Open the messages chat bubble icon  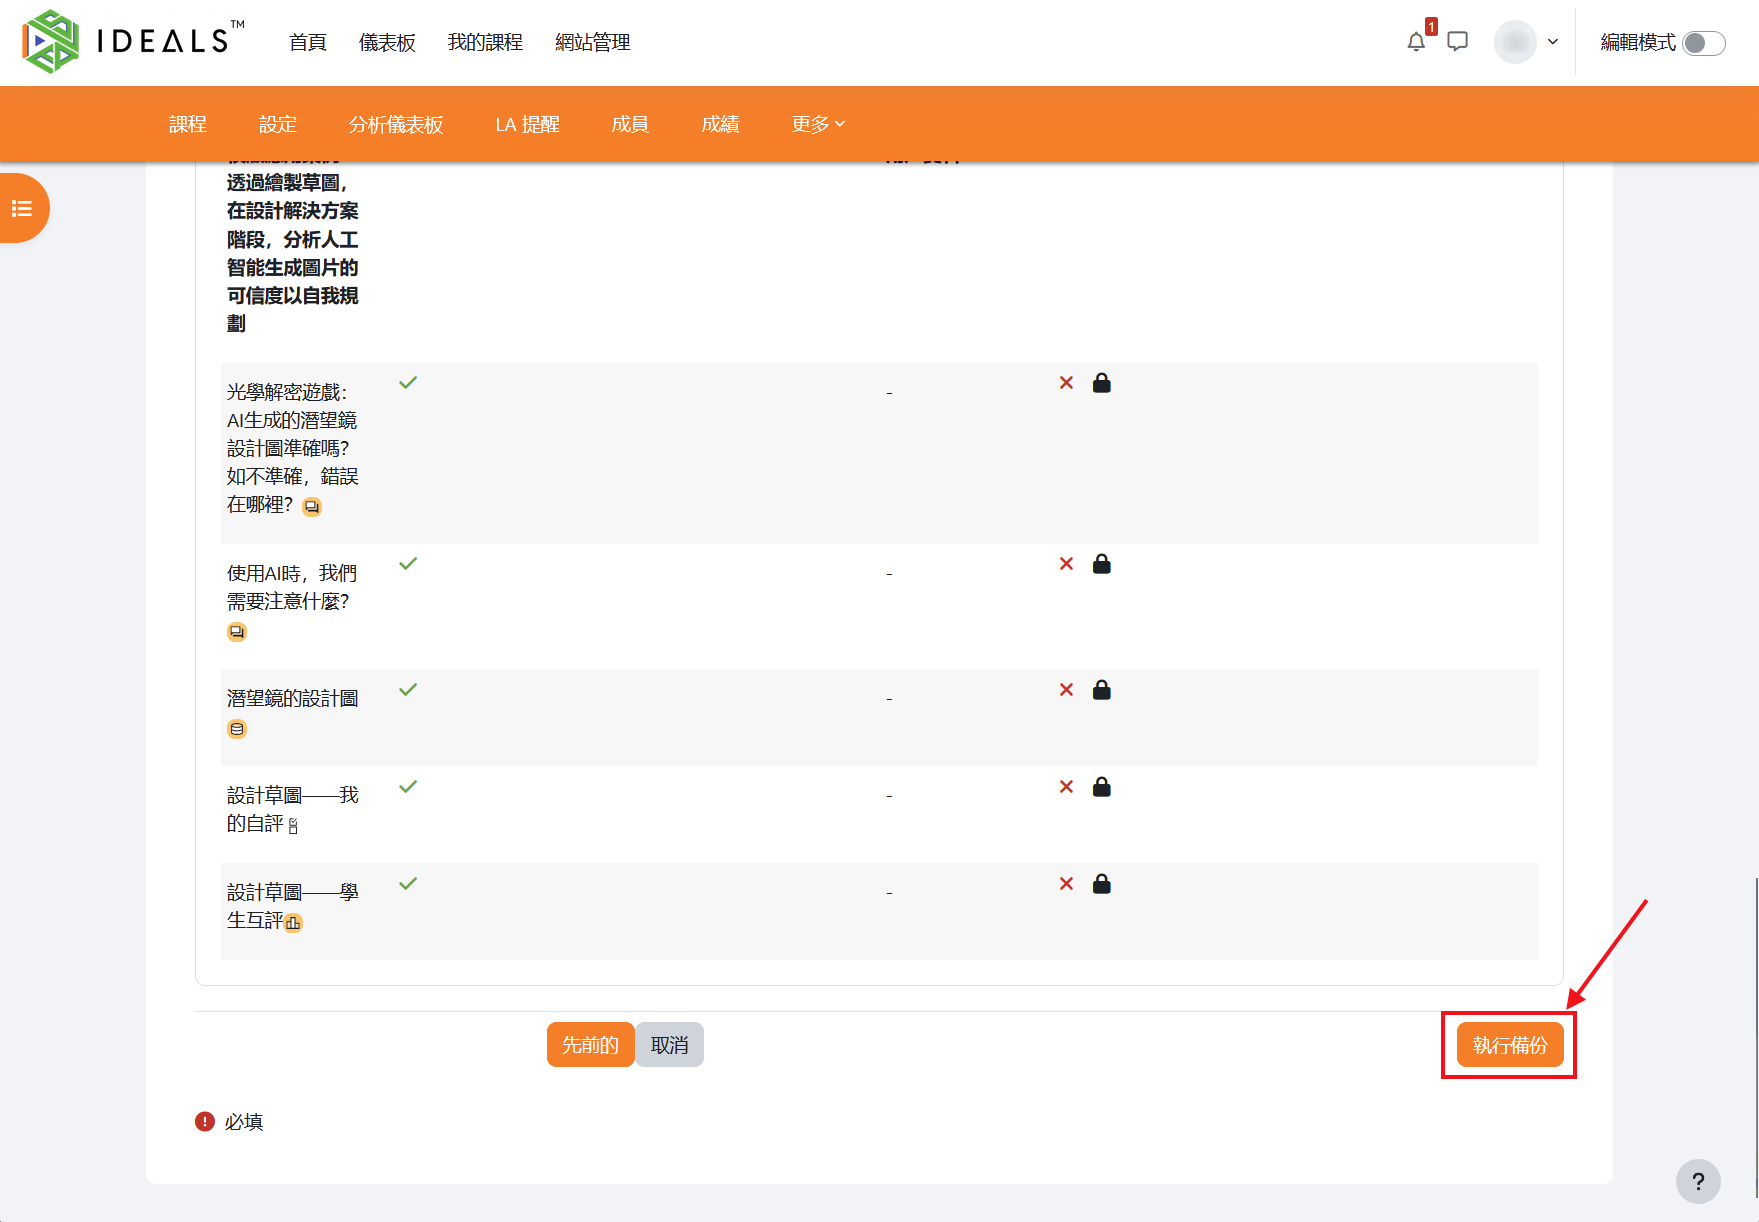tap(1458, 42)
